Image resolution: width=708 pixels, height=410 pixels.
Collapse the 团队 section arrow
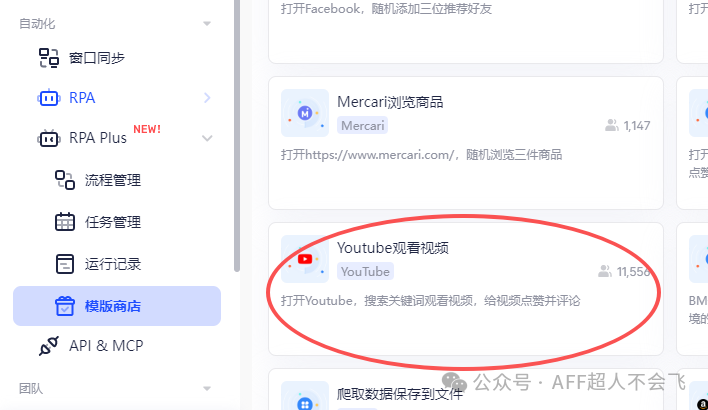pyautogui.click(x=207, y=388)
